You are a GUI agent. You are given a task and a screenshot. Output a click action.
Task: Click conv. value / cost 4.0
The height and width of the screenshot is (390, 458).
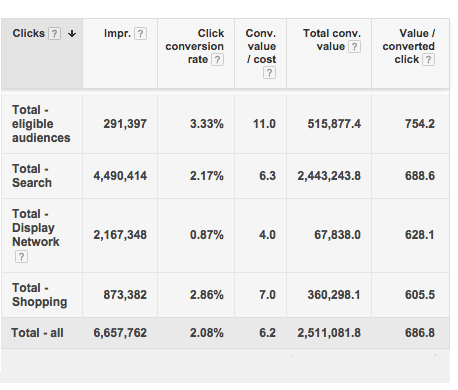point(268,235)
